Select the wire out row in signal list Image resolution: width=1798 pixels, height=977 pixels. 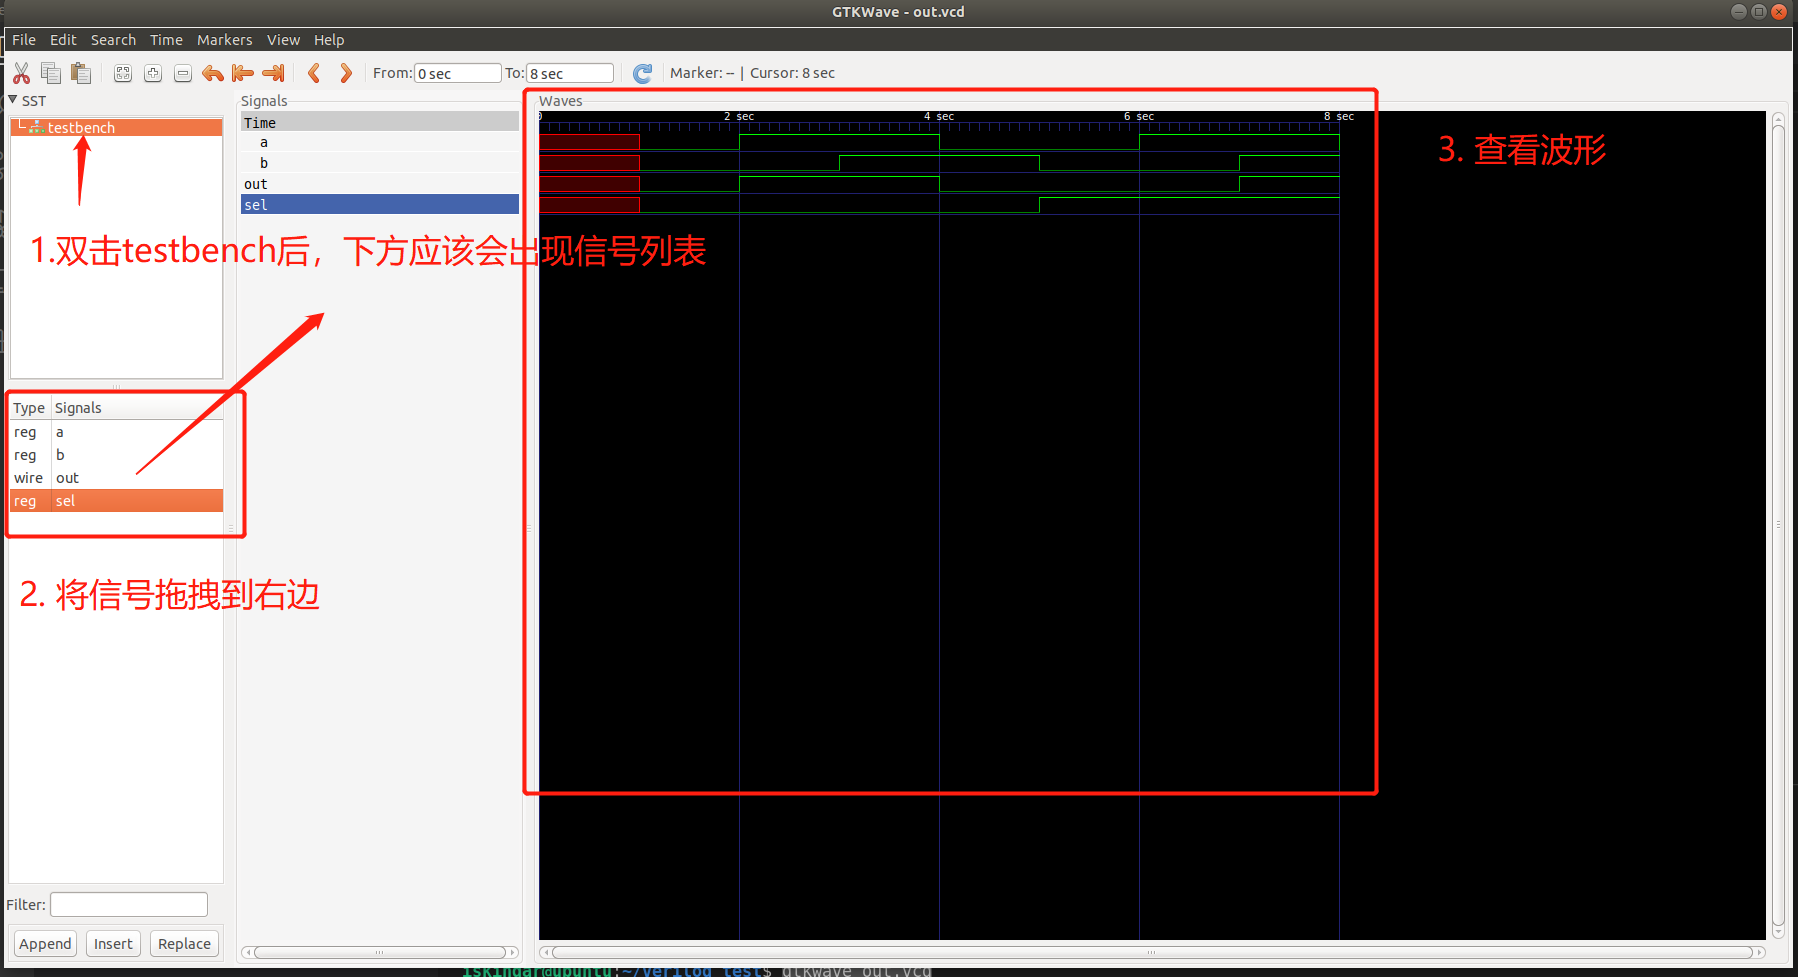coord(117,478)
